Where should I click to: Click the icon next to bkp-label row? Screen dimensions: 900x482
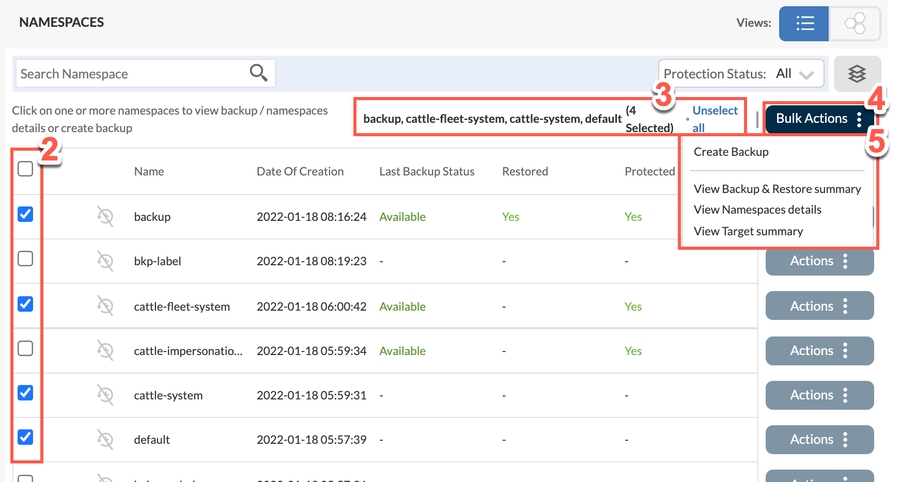(x=105, y=261)
